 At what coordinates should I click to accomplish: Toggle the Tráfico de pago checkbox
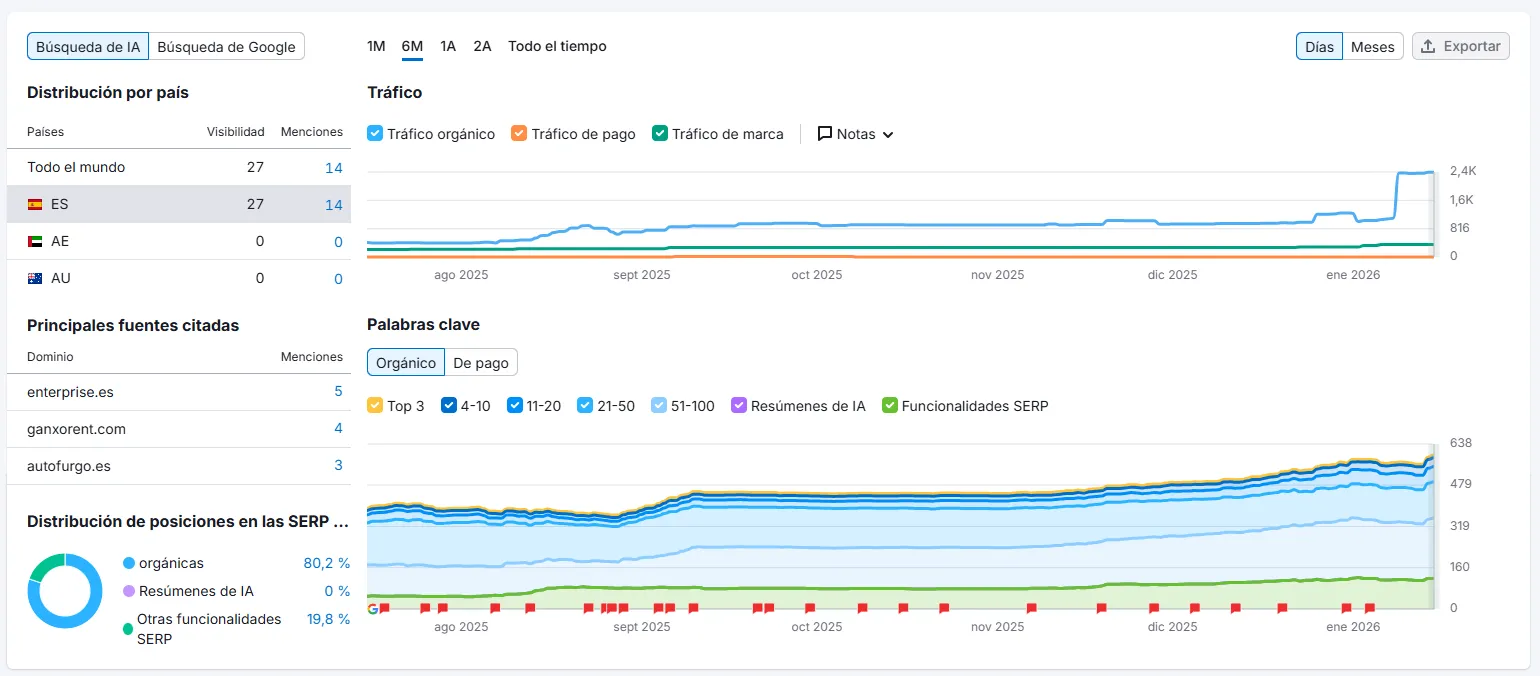[x=519, y=133]
